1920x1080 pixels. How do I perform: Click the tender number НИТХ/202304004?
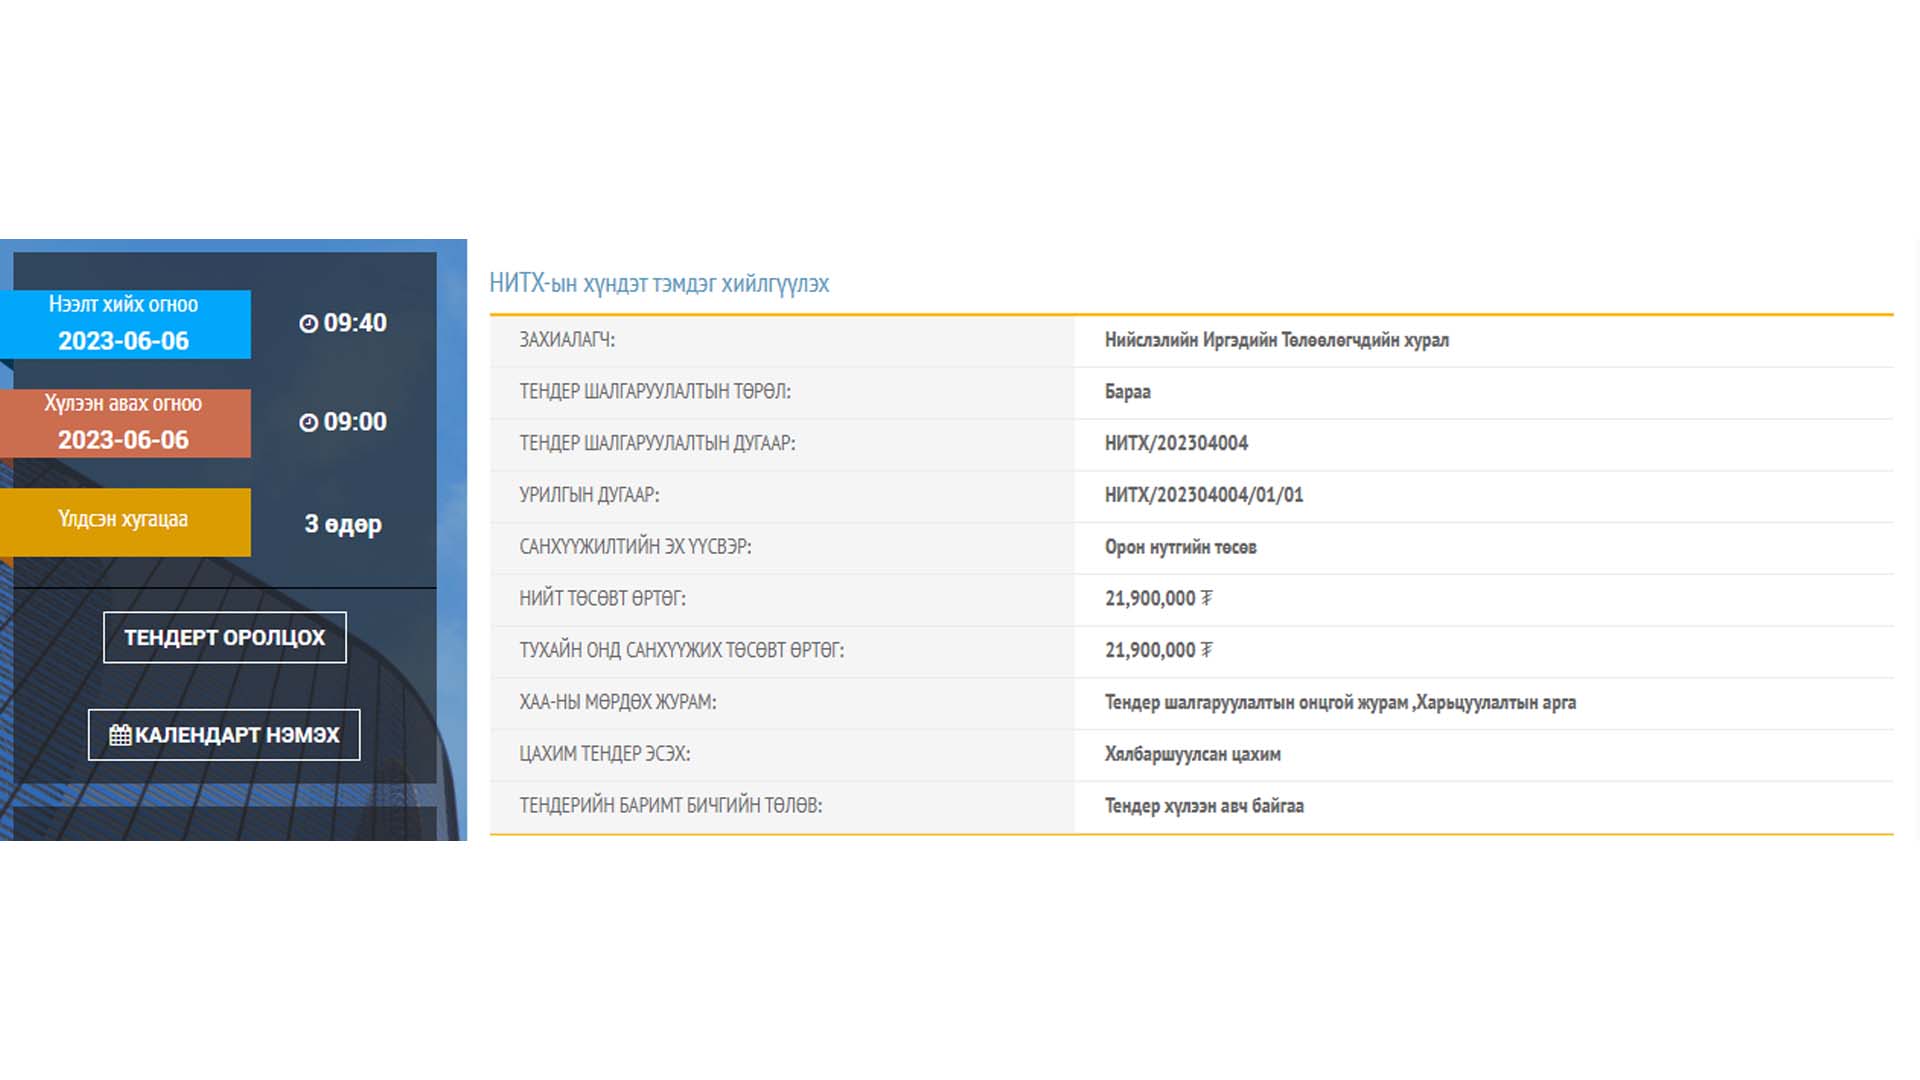(x=1176, y=443)
